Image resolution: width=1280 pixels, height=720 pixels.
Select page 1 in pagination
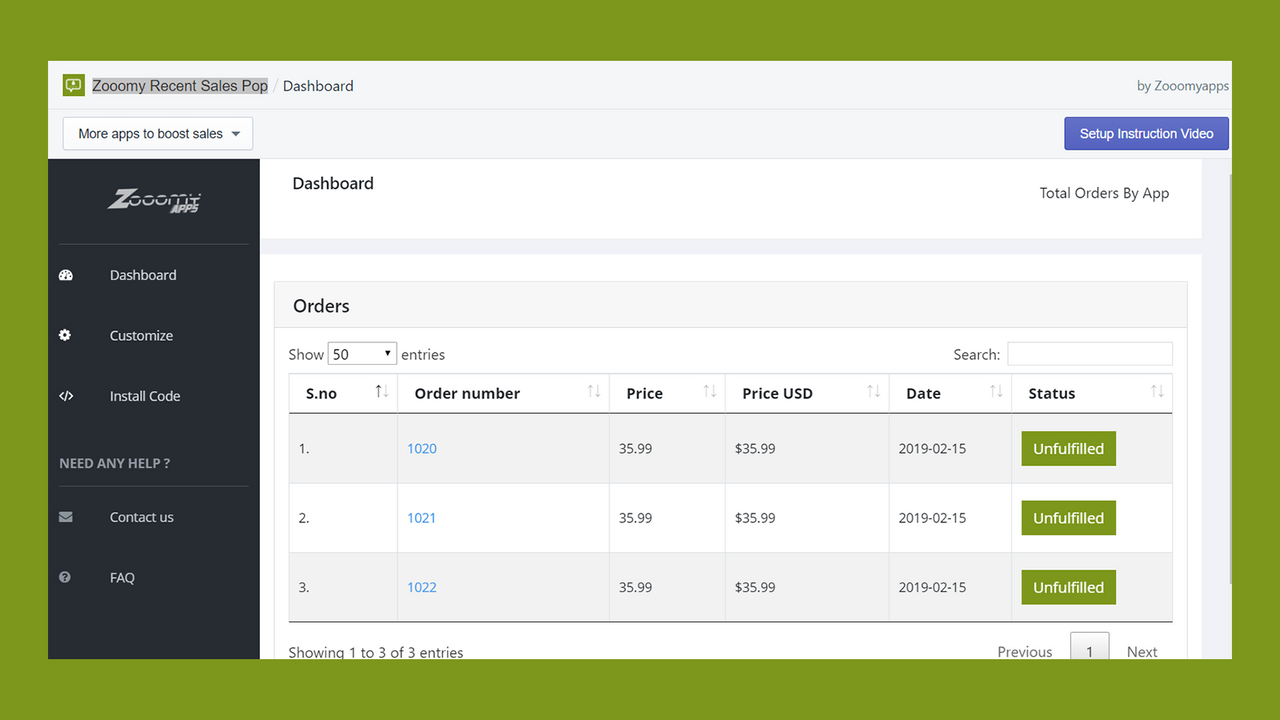click(1089, 647)
